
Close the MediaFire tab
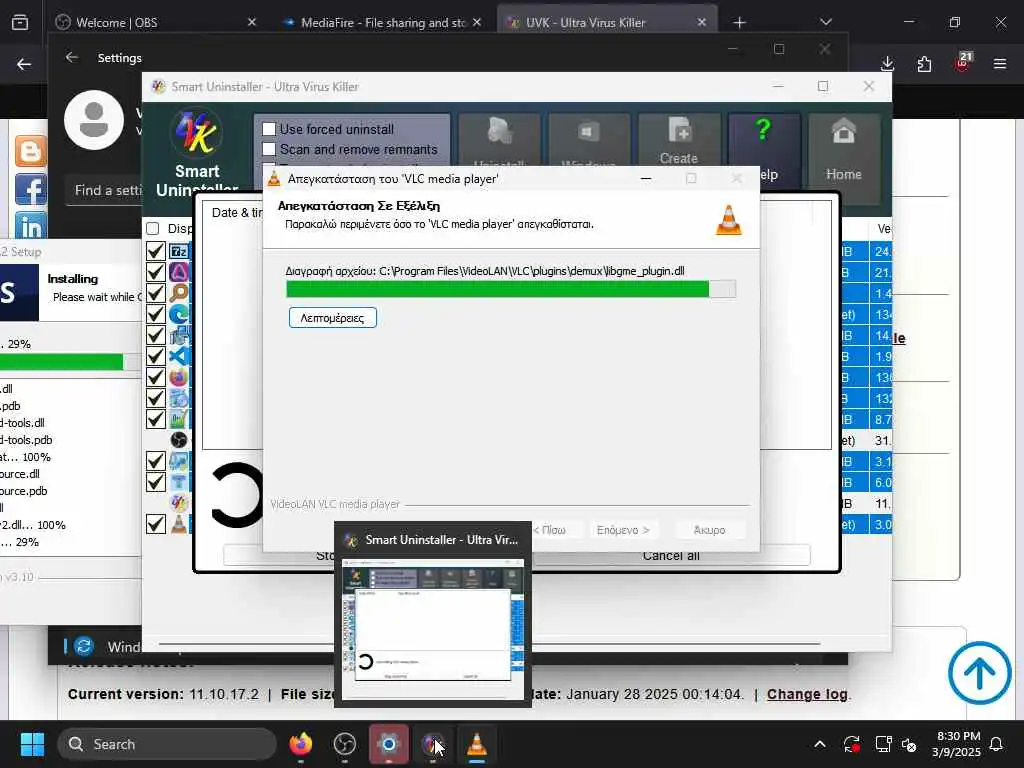pos(477,22)
